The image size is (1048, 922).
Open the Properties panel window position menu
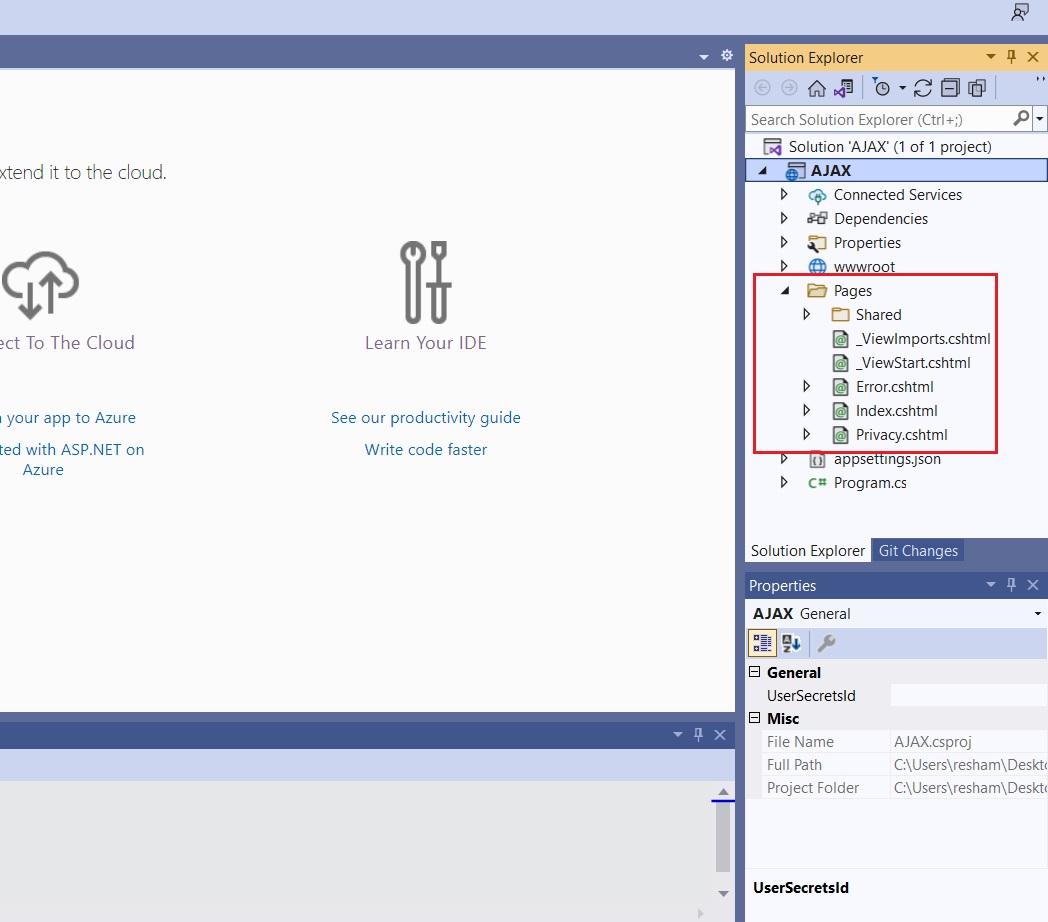(x=991, y=585)
